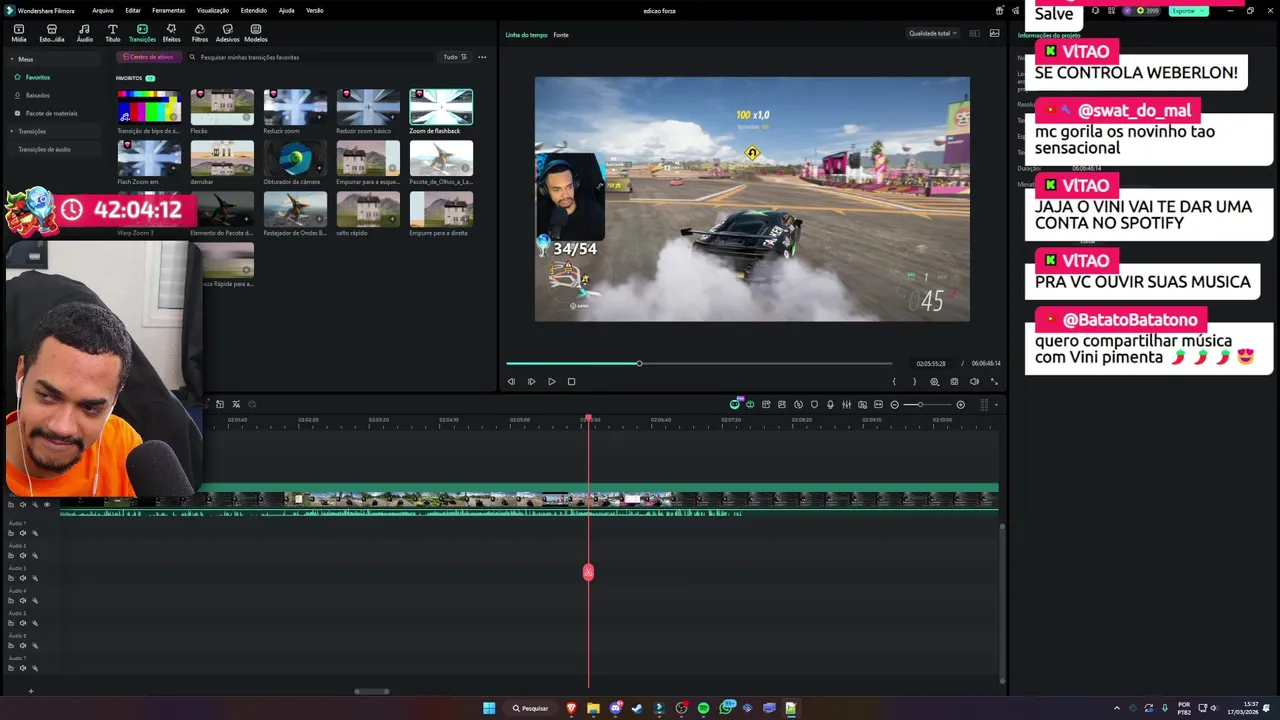Open the Efeitos tab
Image resolution: width=1280 pixels, height=720 pixels.
click(171, 33)
